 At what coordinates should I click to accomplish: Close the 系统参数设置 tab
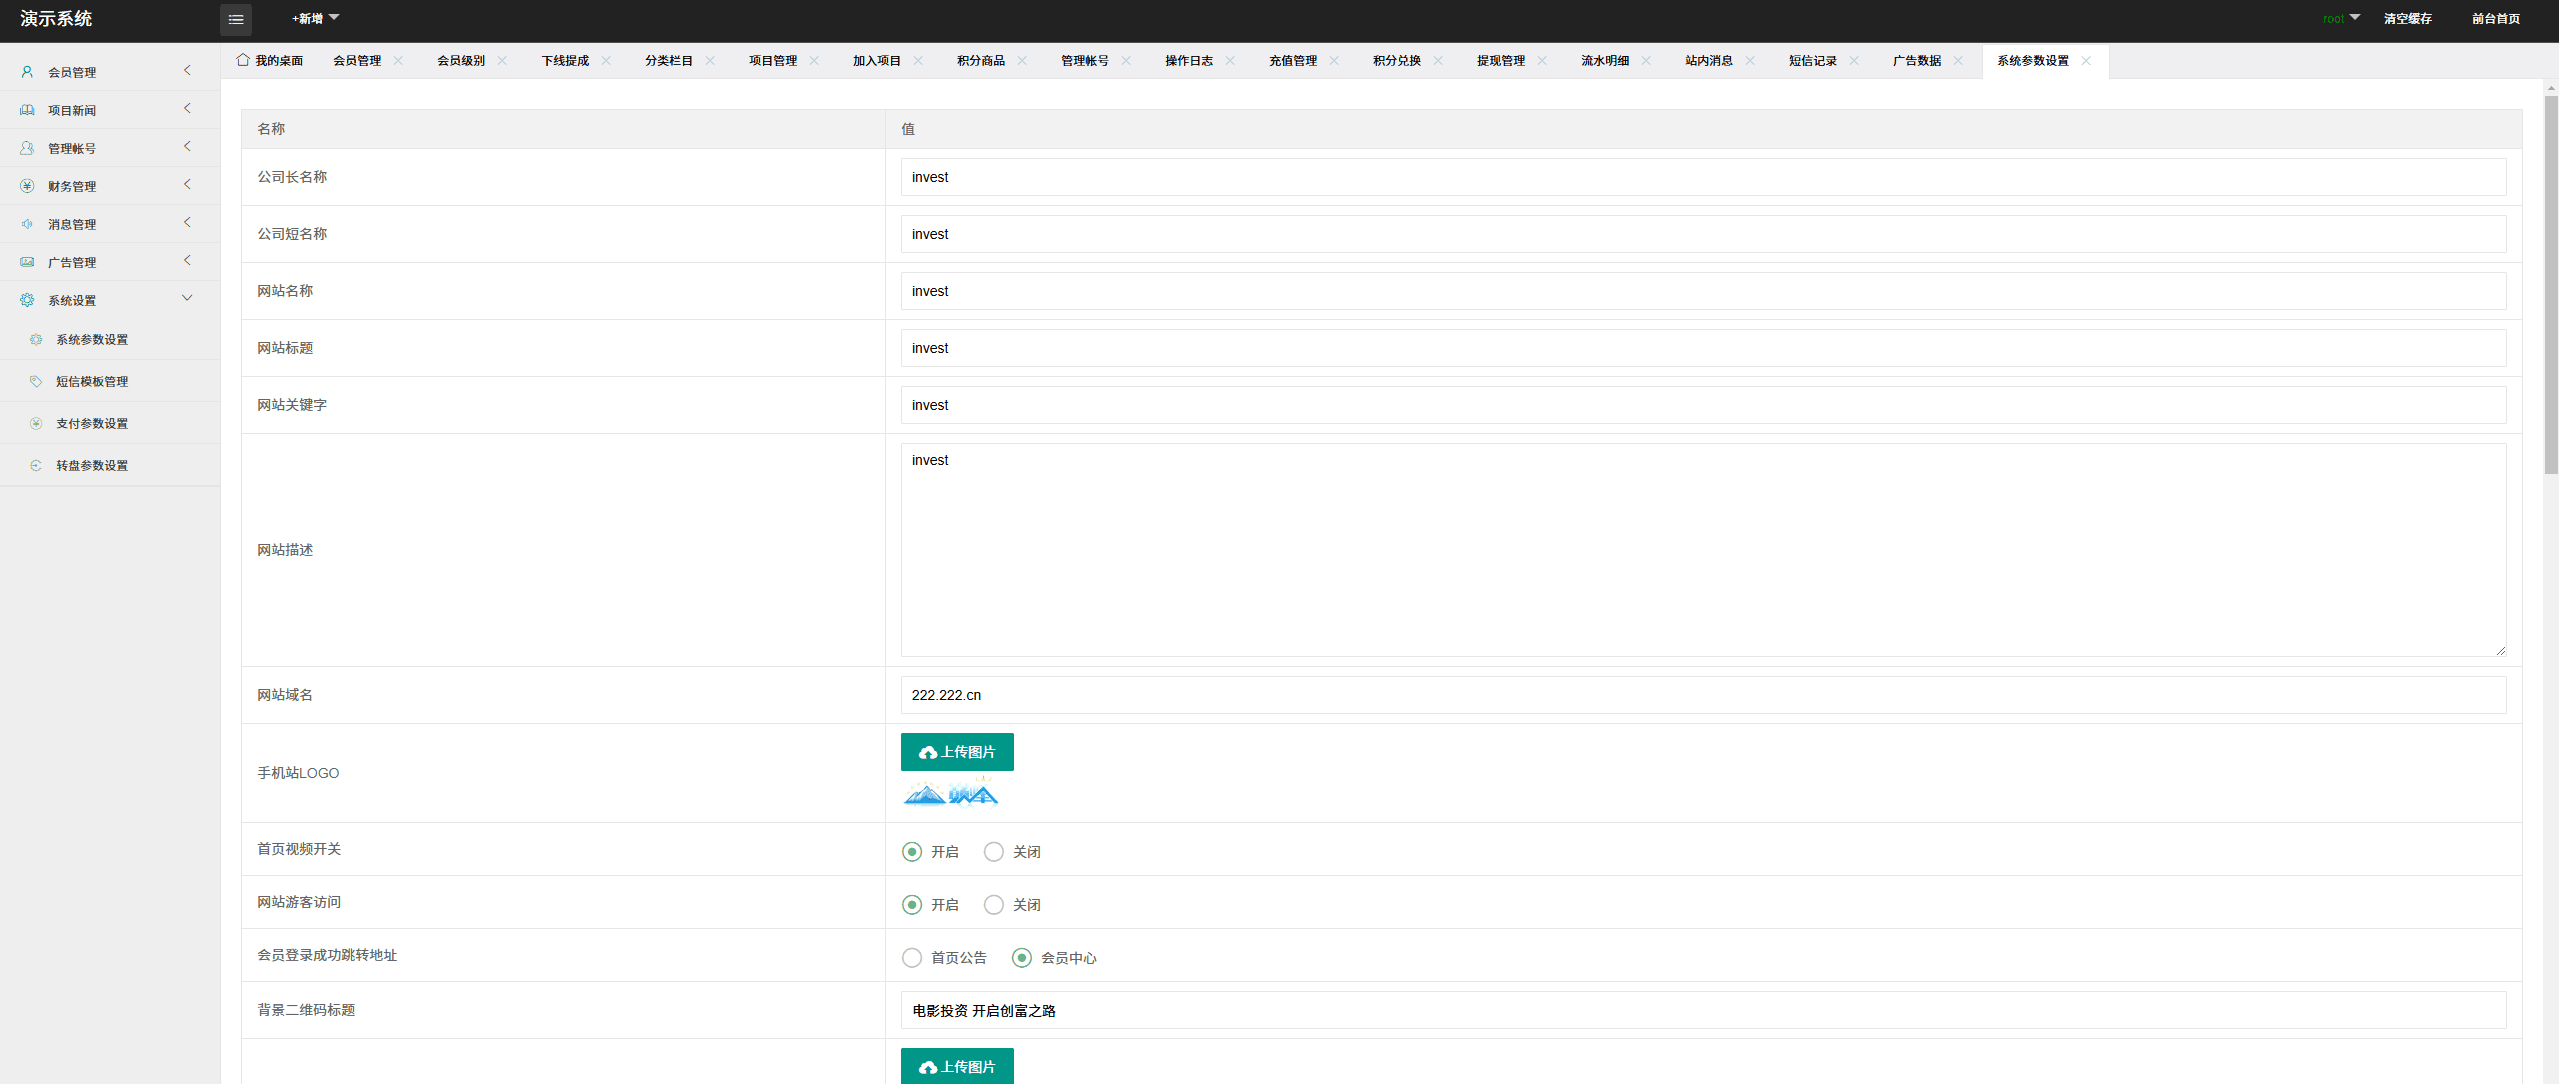(2086, 61)
